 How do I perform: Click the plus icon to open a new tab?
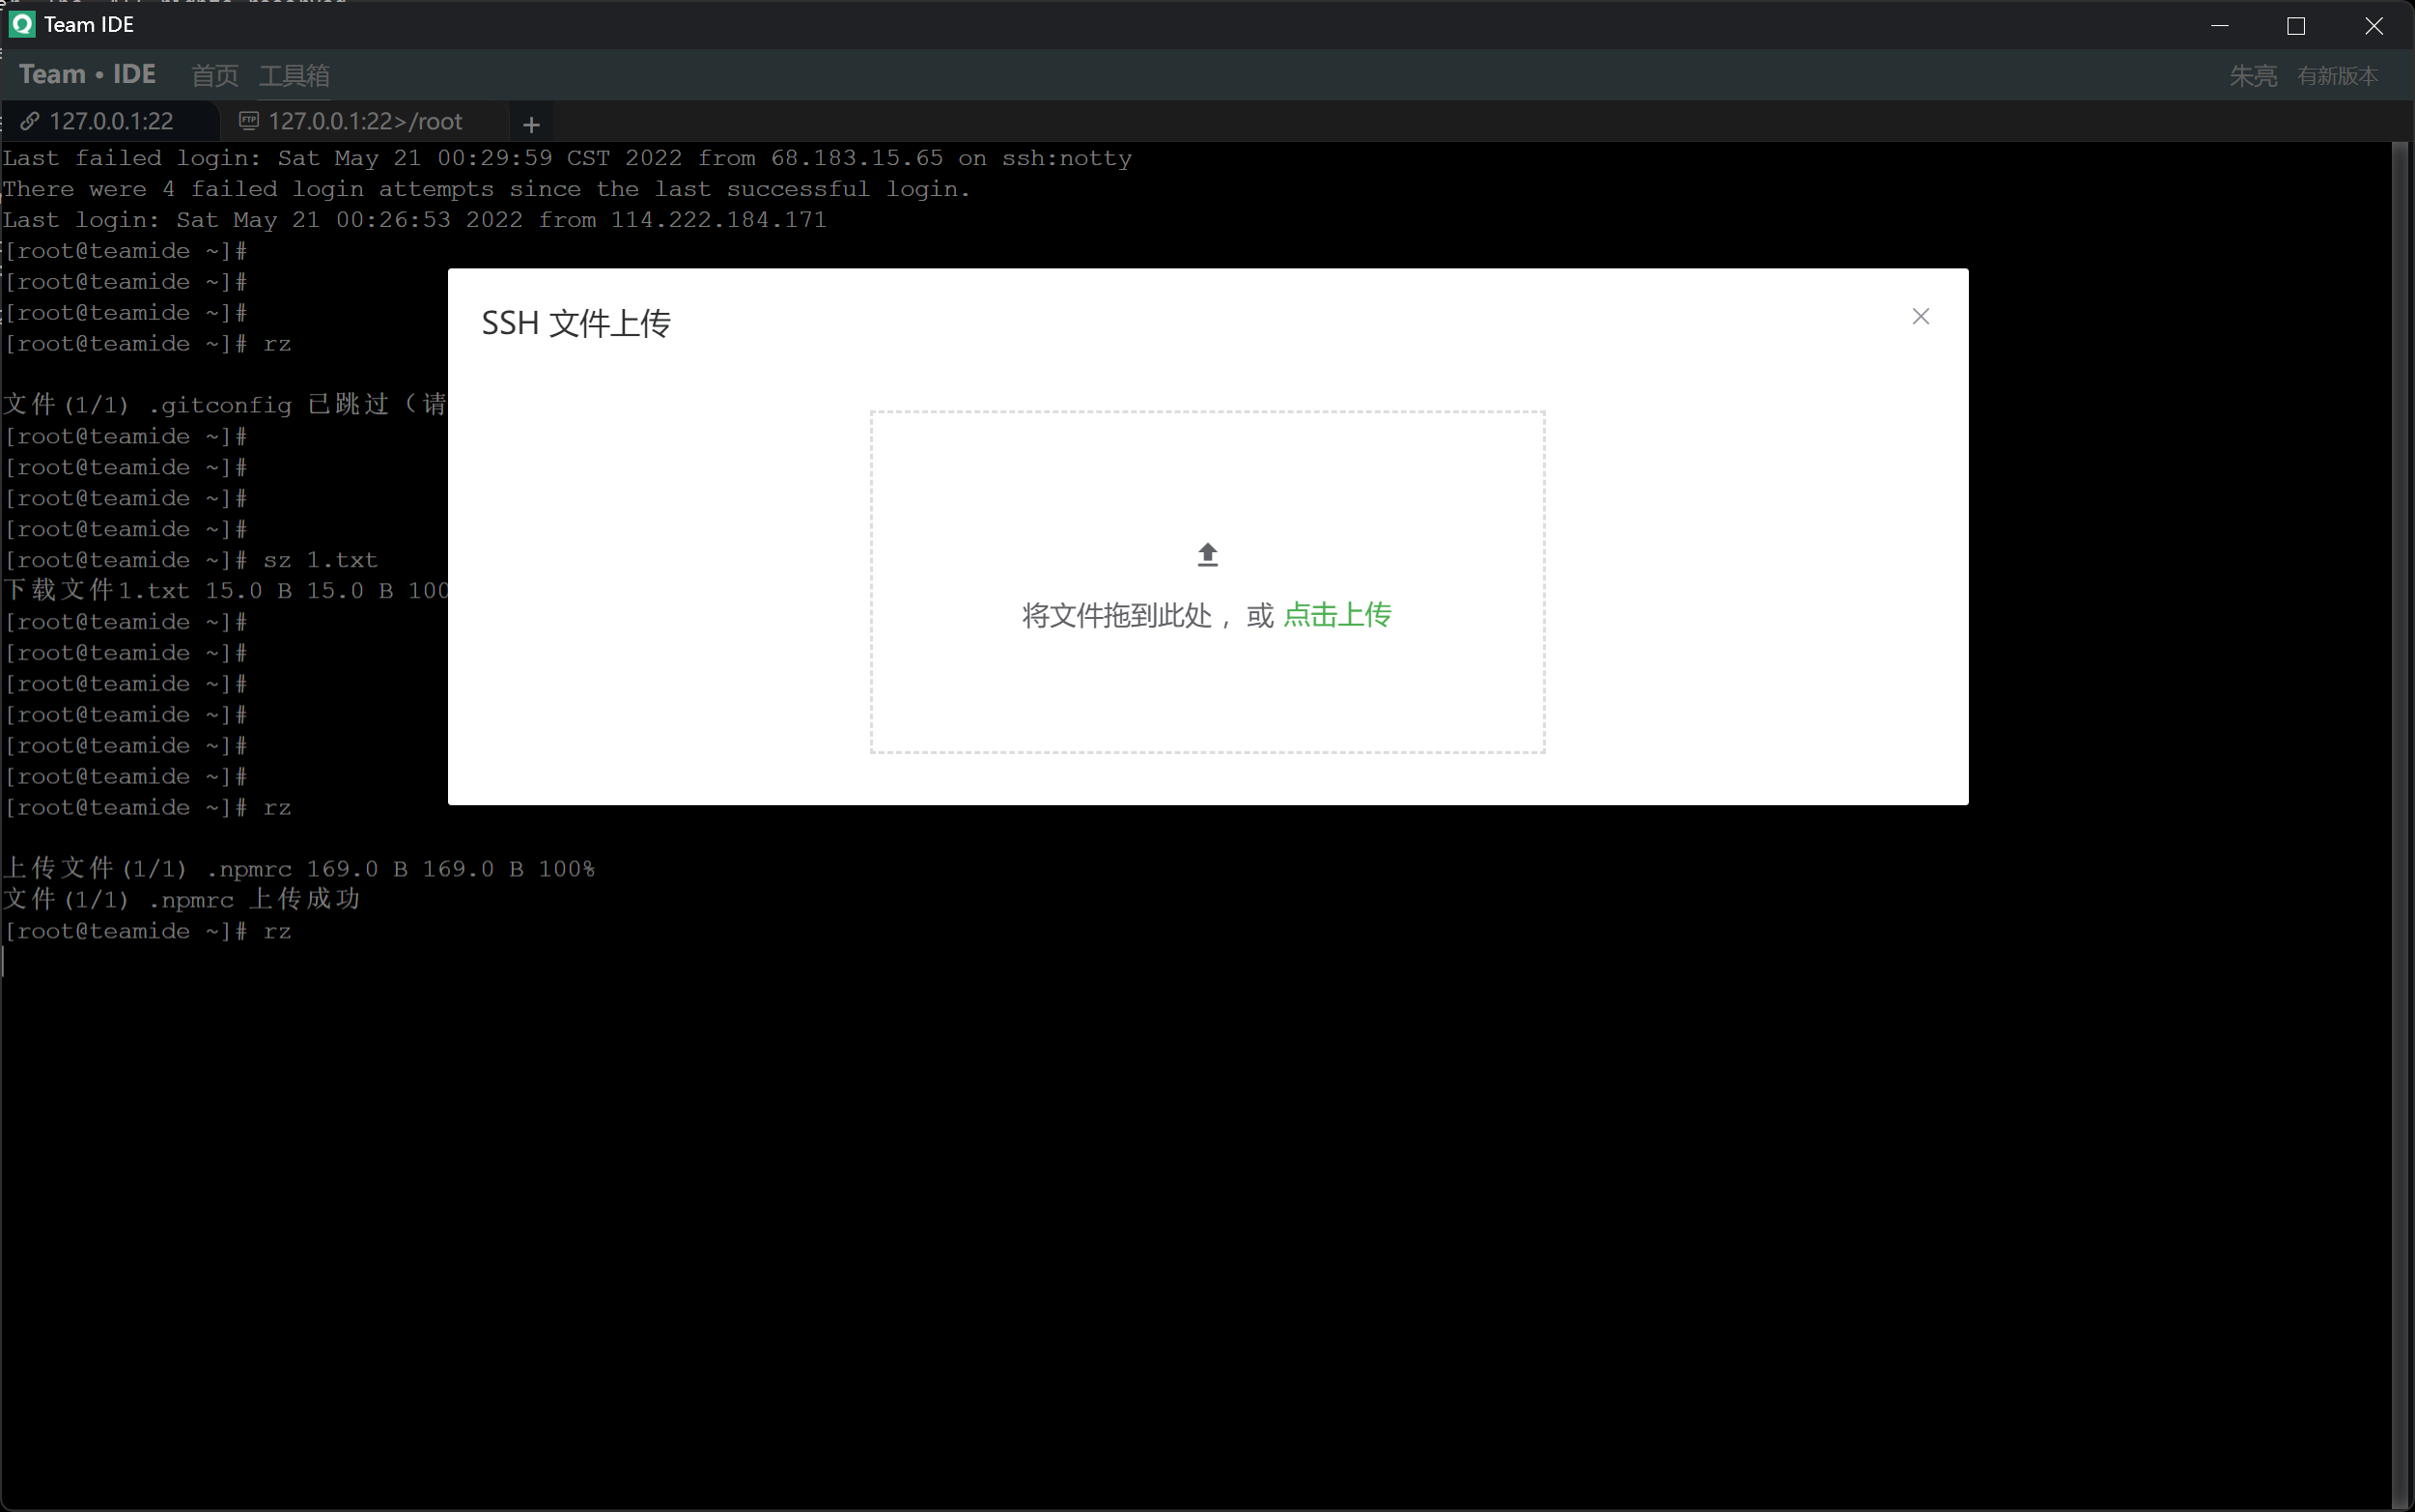click(531, 124)
